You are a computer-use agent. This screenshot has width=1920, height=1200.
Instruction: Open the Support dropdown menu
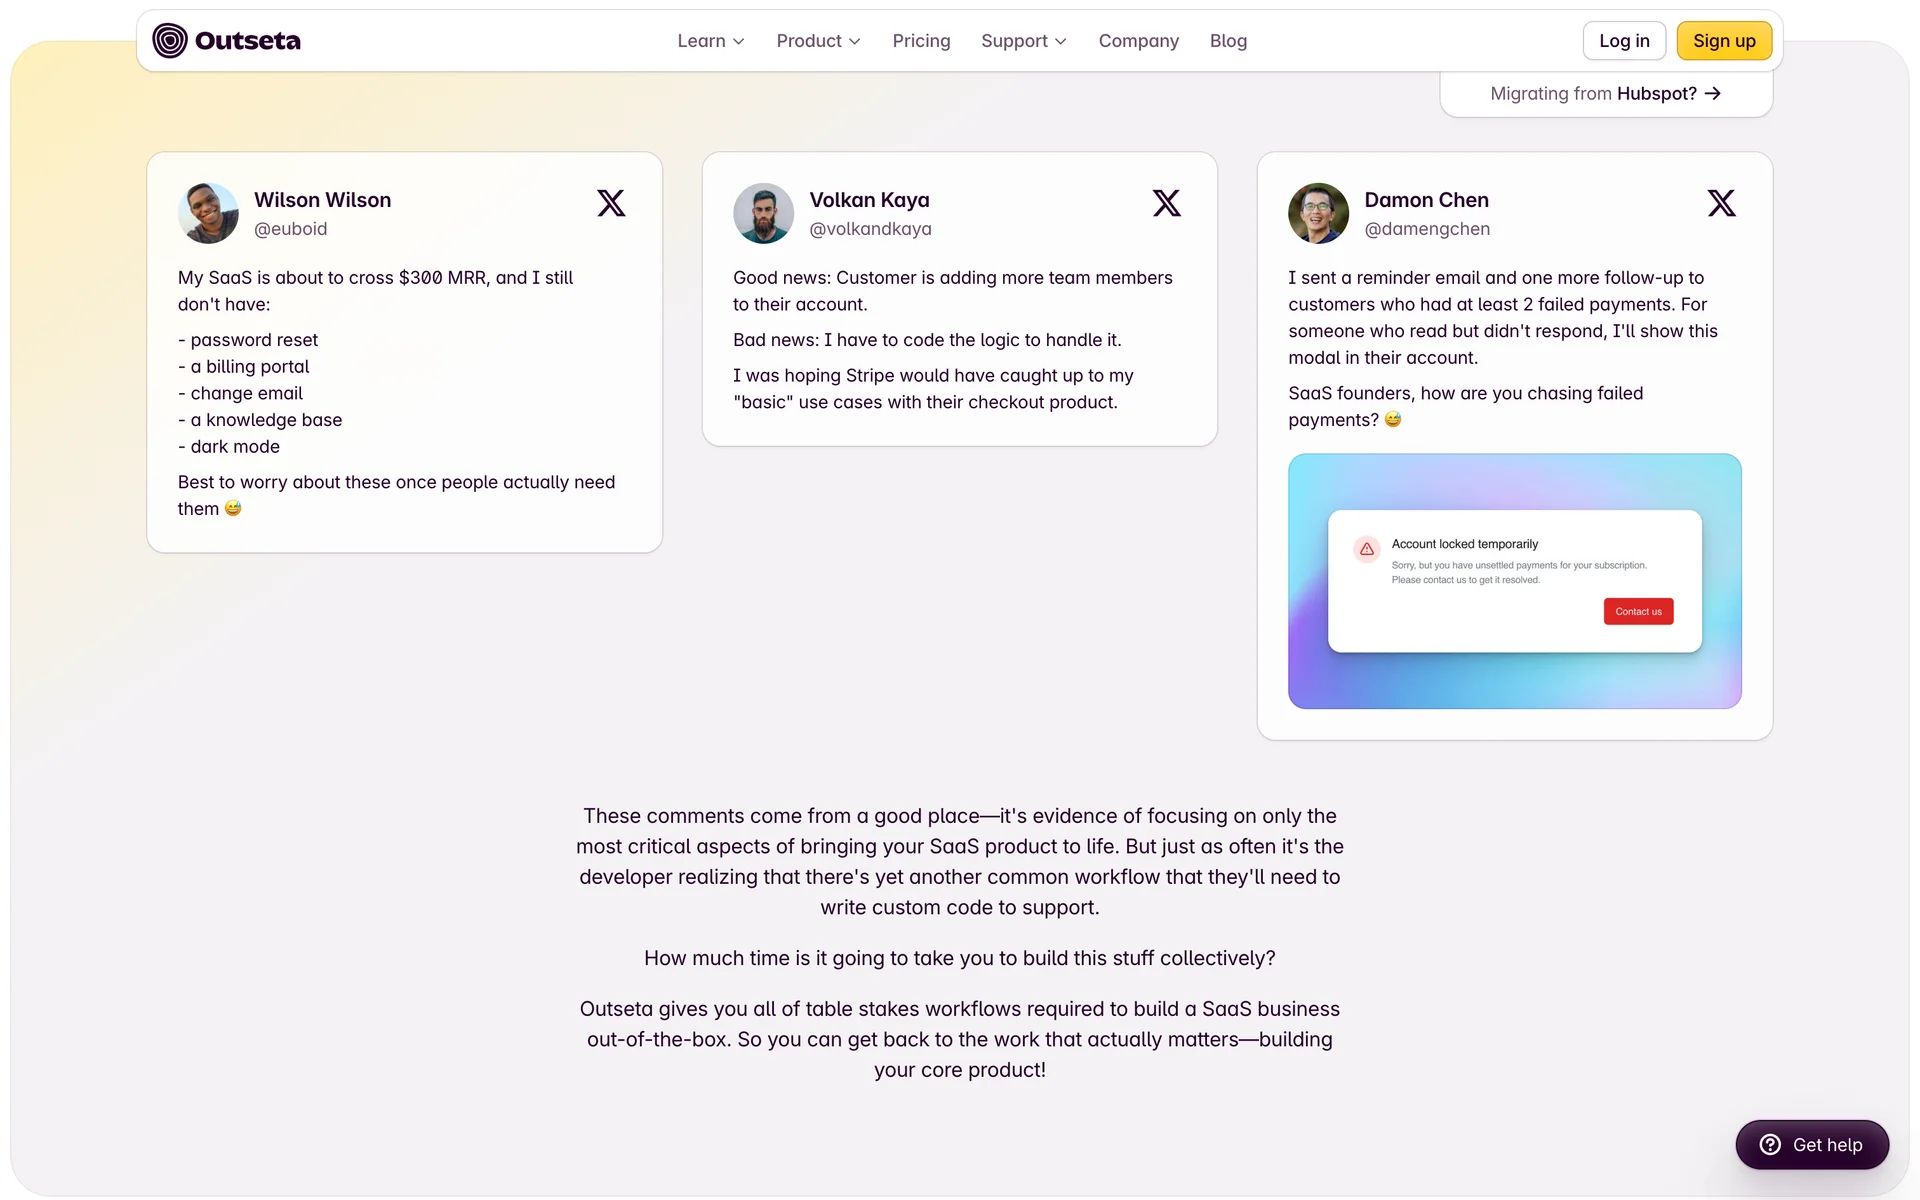click(1023, 41)
